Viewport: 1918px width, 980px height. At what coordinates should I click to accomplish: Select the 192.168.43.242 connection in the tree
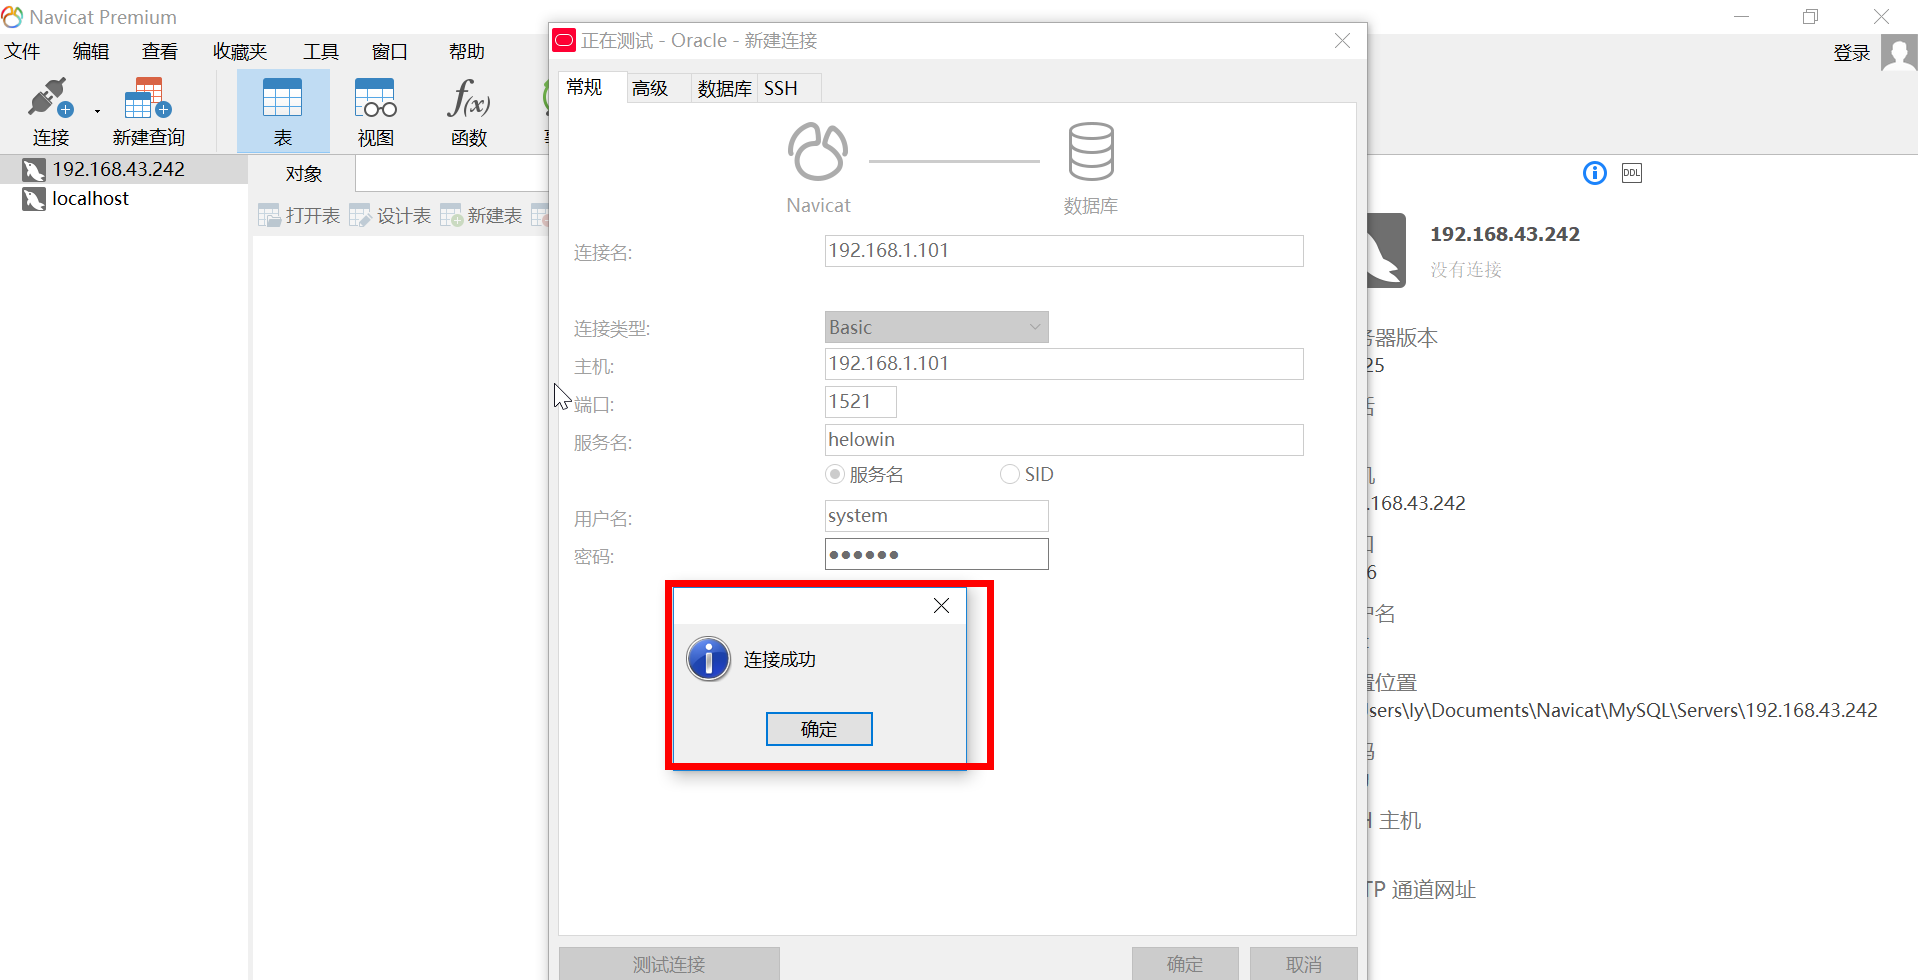click(x=124, y=169)
